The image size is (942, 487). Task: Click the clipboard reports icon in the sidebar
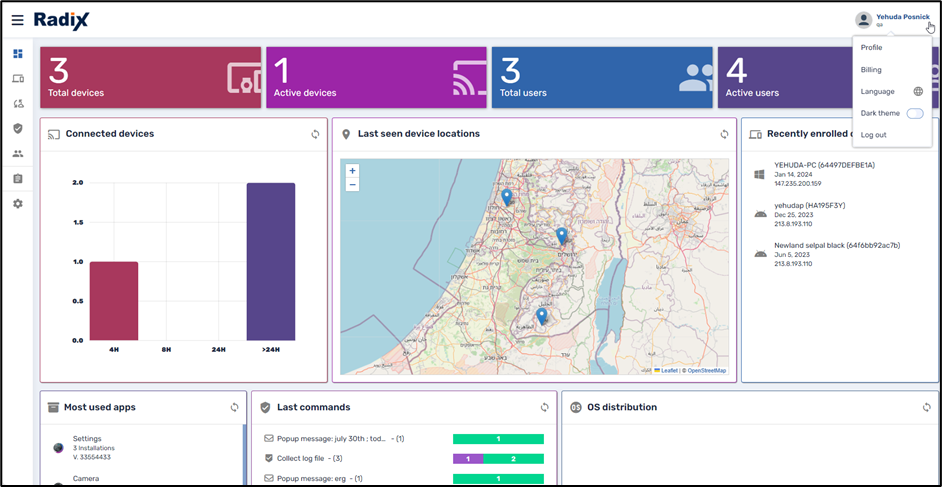pyautogui.click(x=17, y=178)
